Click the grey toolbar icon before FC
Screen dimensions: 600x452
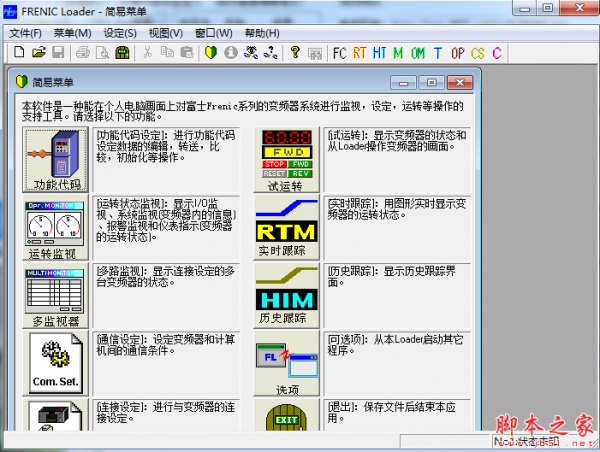pyautogui.click(x=315, y=54)
